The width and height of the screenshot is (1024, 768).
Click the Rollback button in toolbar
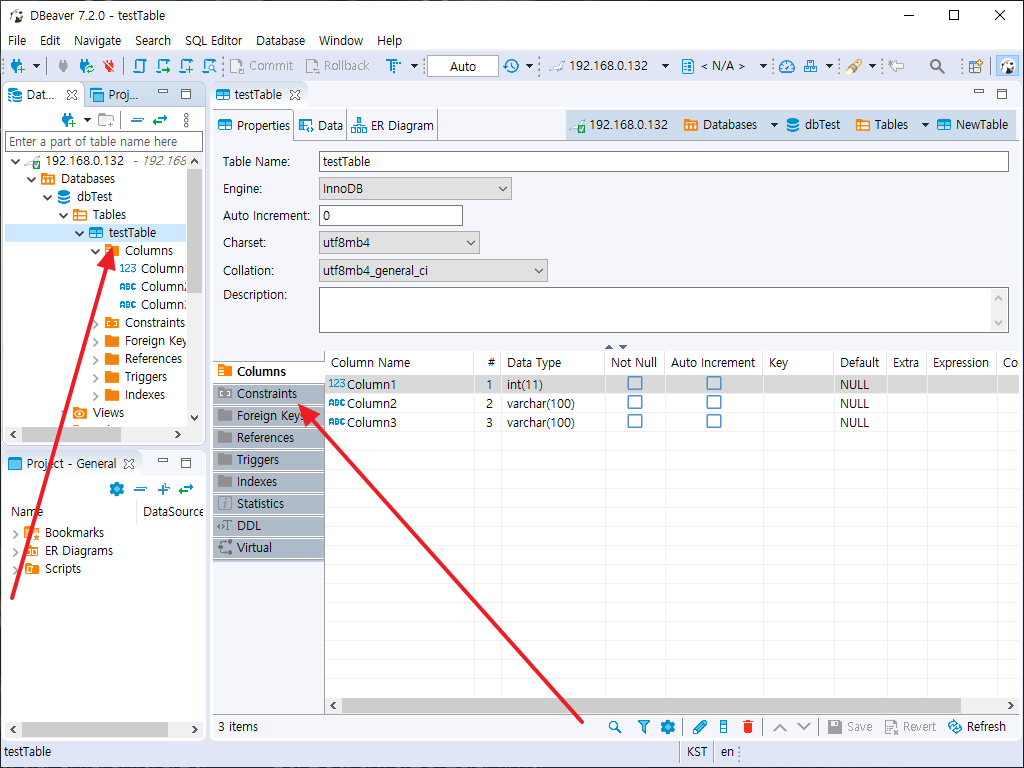[338, 66]
